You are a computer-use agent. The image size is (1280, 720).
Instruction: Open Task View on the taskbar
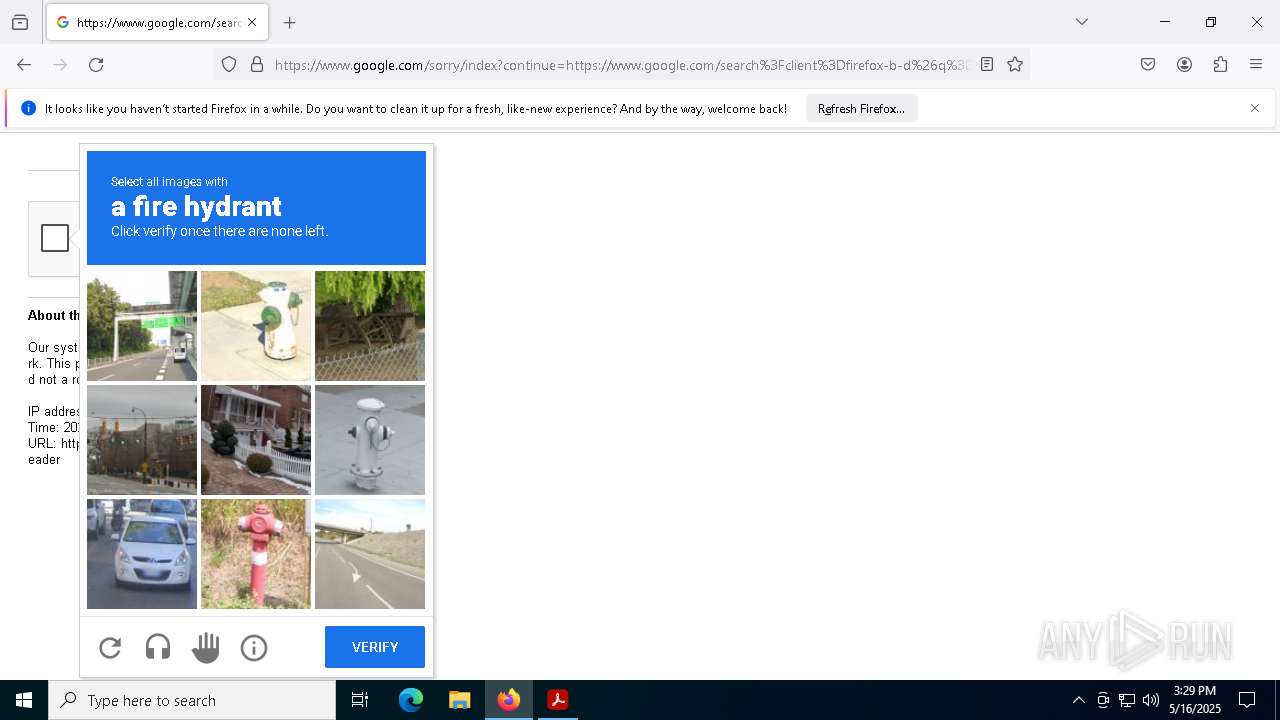pos(360,700)
